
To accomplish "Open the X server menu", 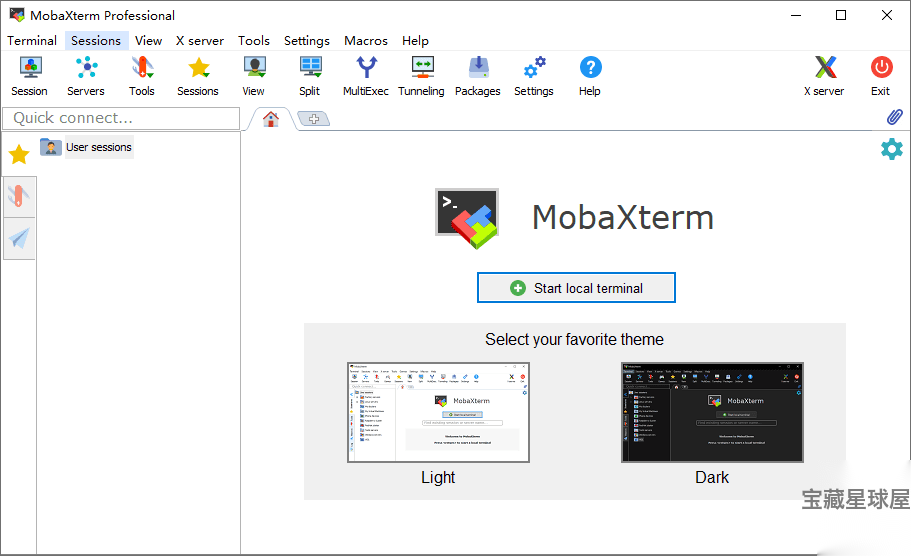I will [x=200, y=41].
